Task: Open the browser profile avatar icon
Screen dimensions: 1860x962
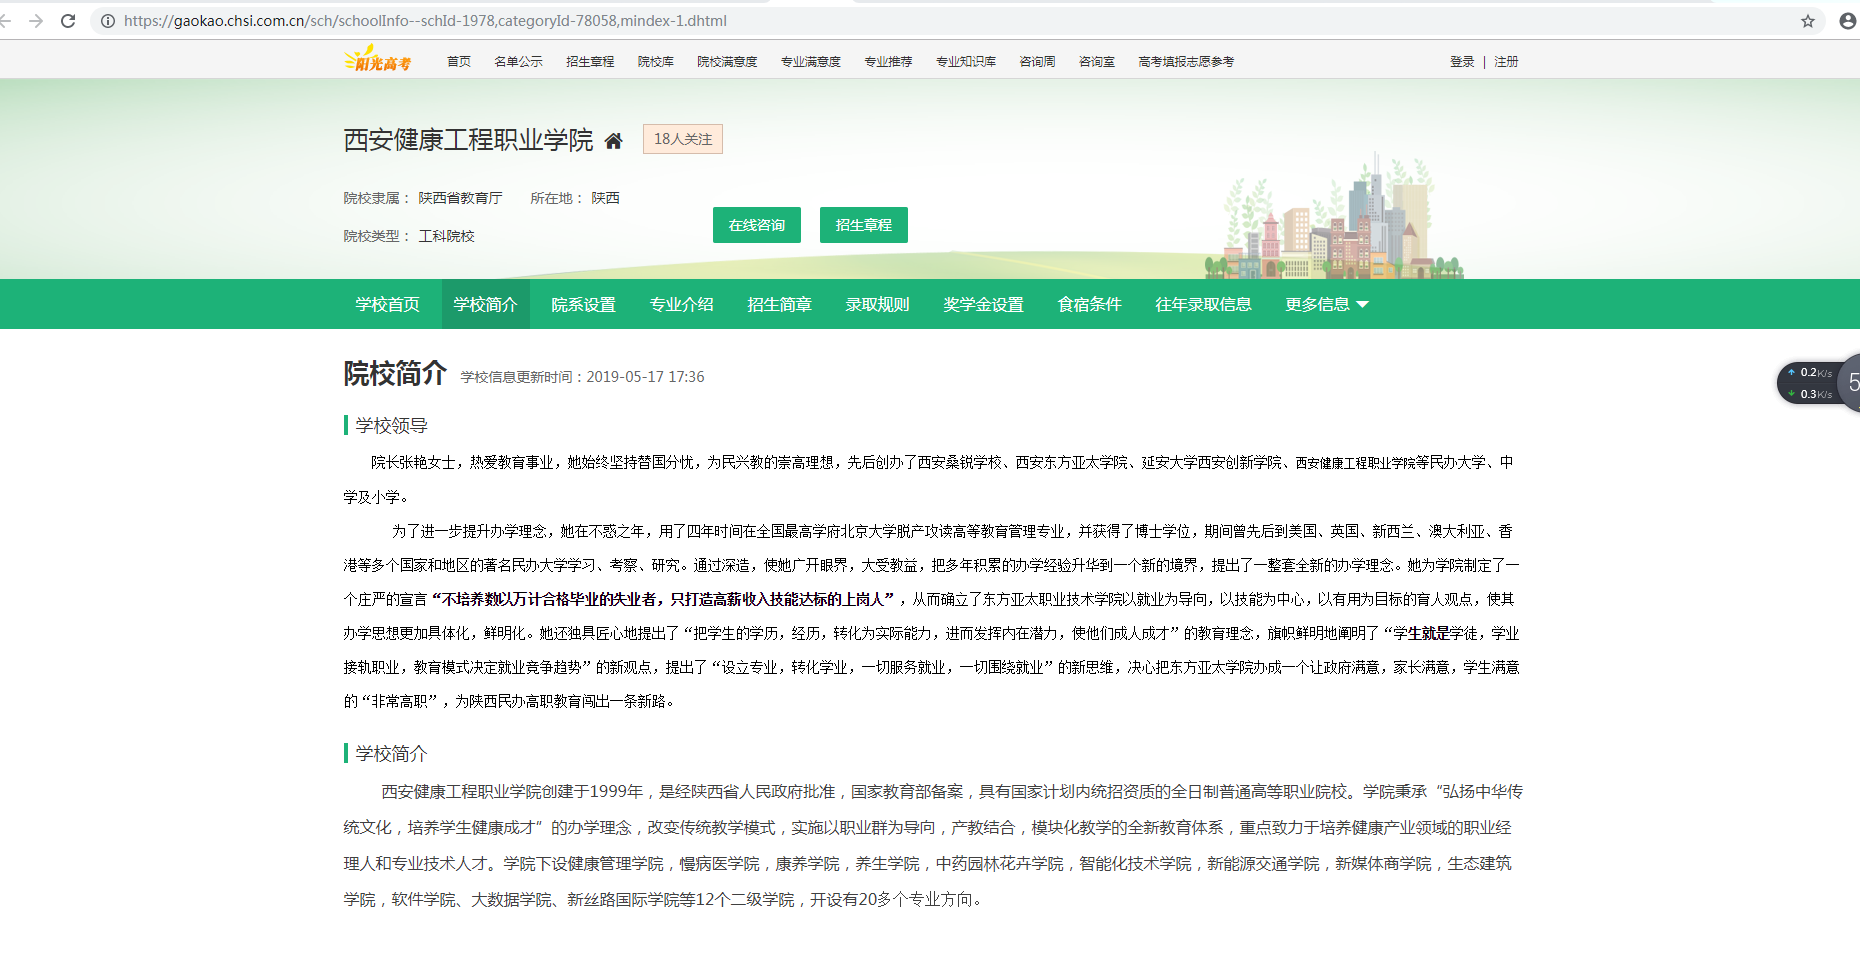Action: [x=1848, y=20]
